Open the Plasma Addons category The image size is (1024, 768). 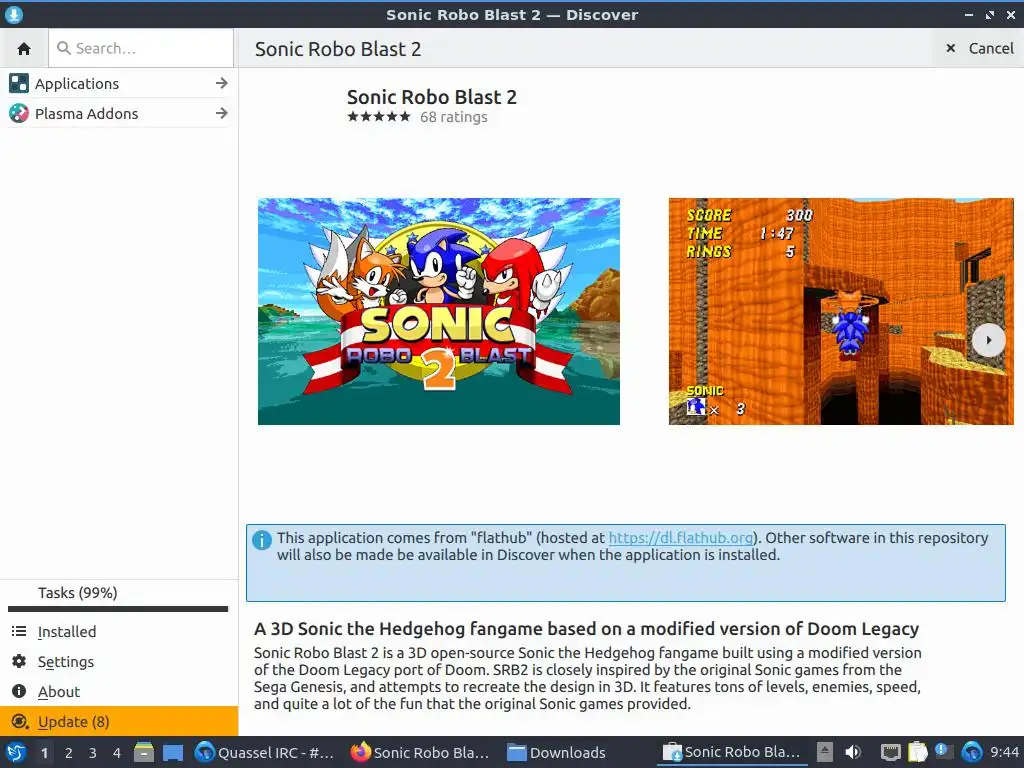(x=119, y=114)
